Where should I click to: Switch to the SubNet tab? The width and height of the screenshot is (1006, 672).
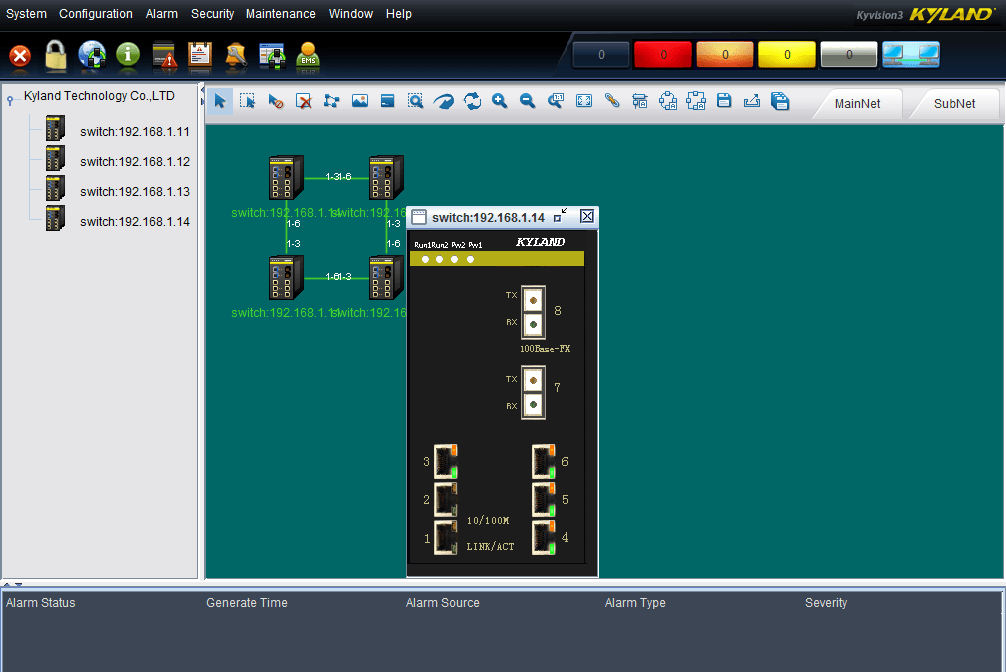coord(955,103)
